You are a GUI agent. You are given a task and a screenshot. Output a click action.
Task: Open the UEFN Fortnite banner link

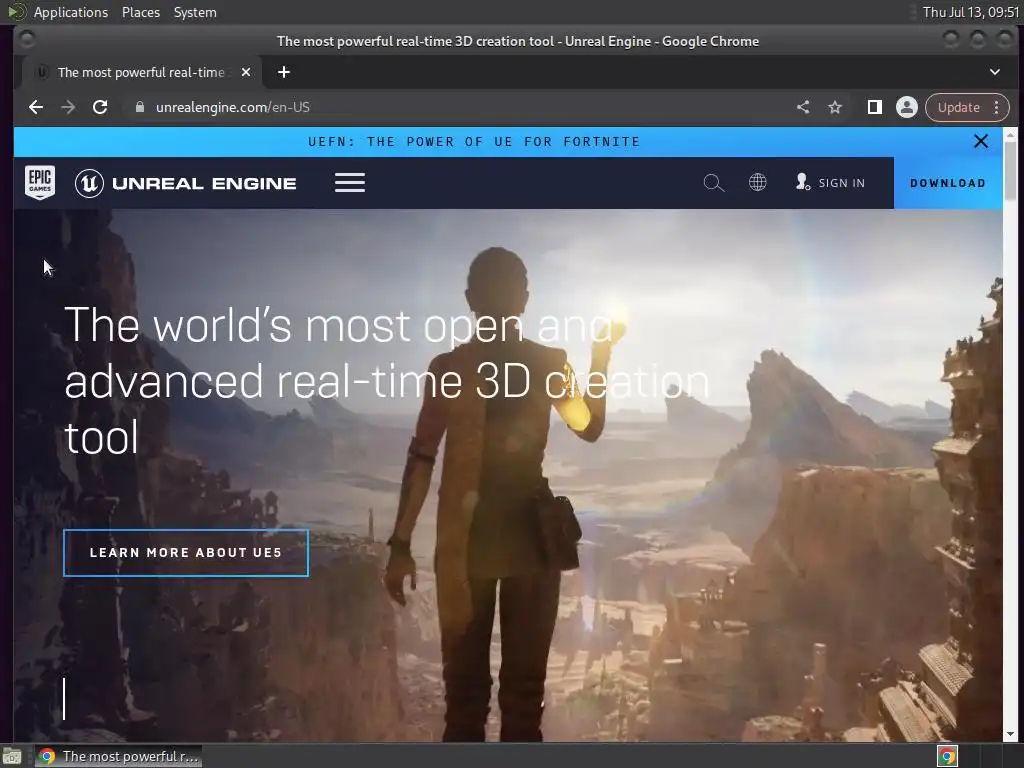pyautogui.click(x=474, y=142)
